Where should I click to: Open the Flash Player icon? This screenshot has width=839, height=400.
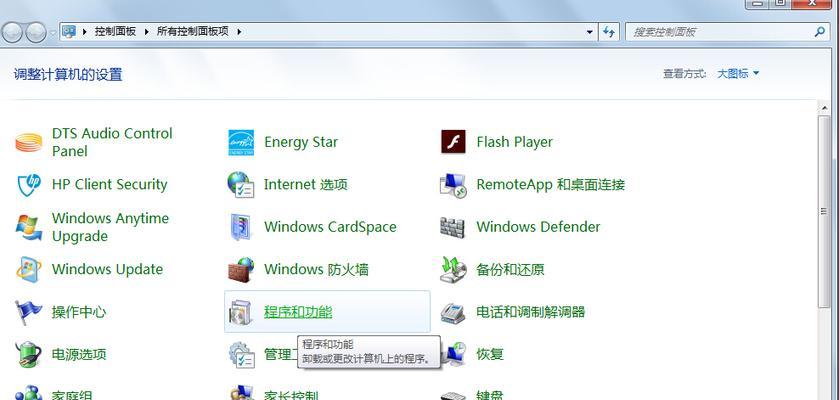tap(453, 142)
